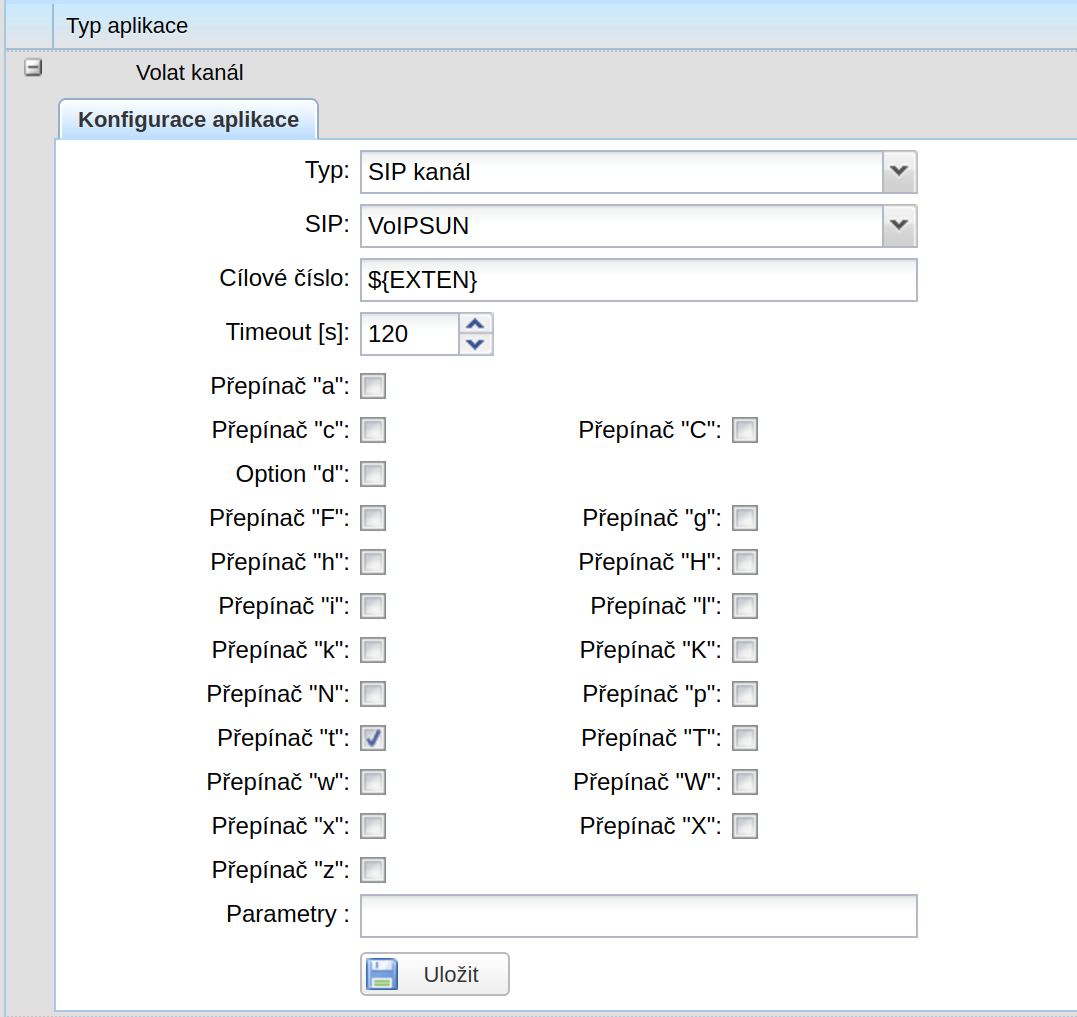
Task: Select Přepínač "K" uppercase checkbox
Action: pyautogui.click(x=745, y=650)
